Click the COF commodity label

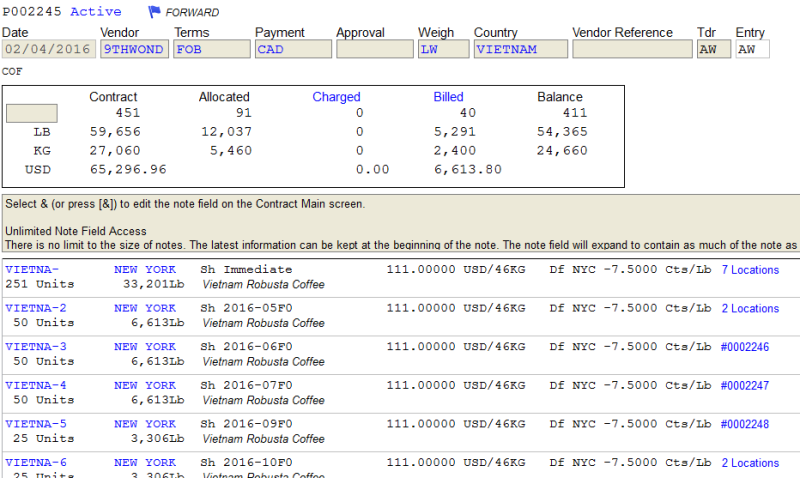[x=12, y=71]
